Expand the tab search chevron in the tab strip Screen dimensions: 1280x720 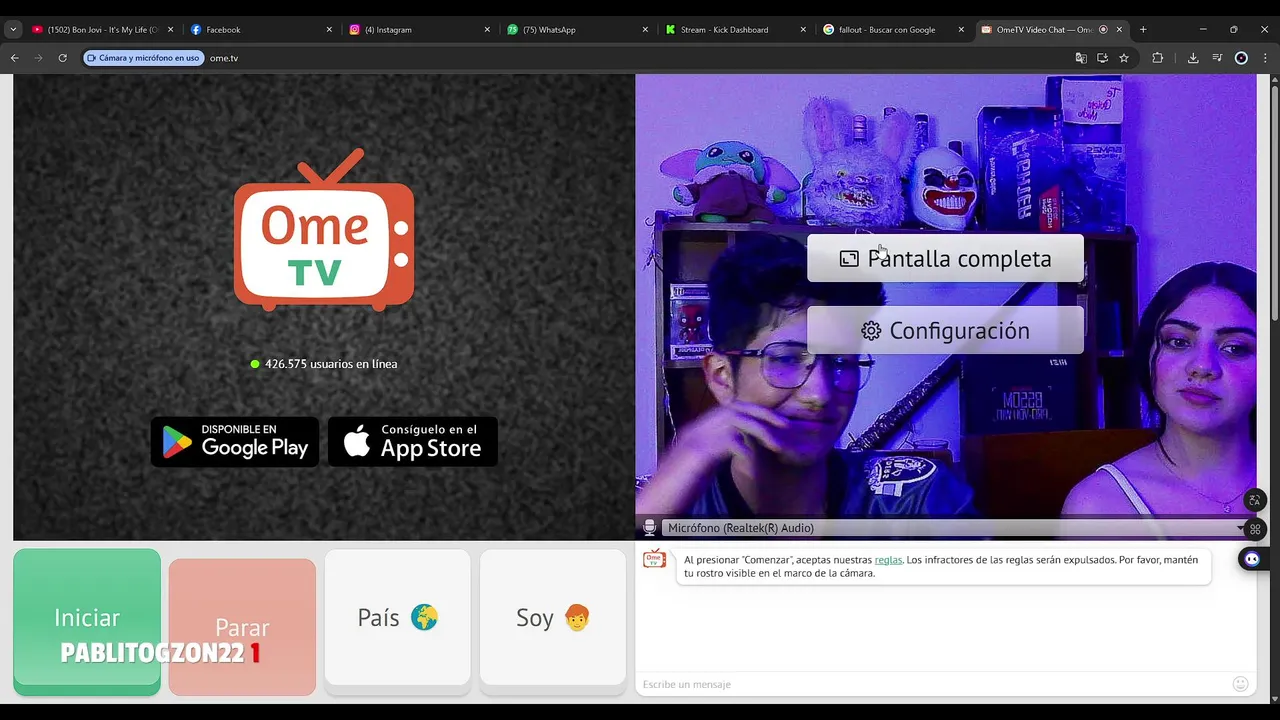[13, 30]
